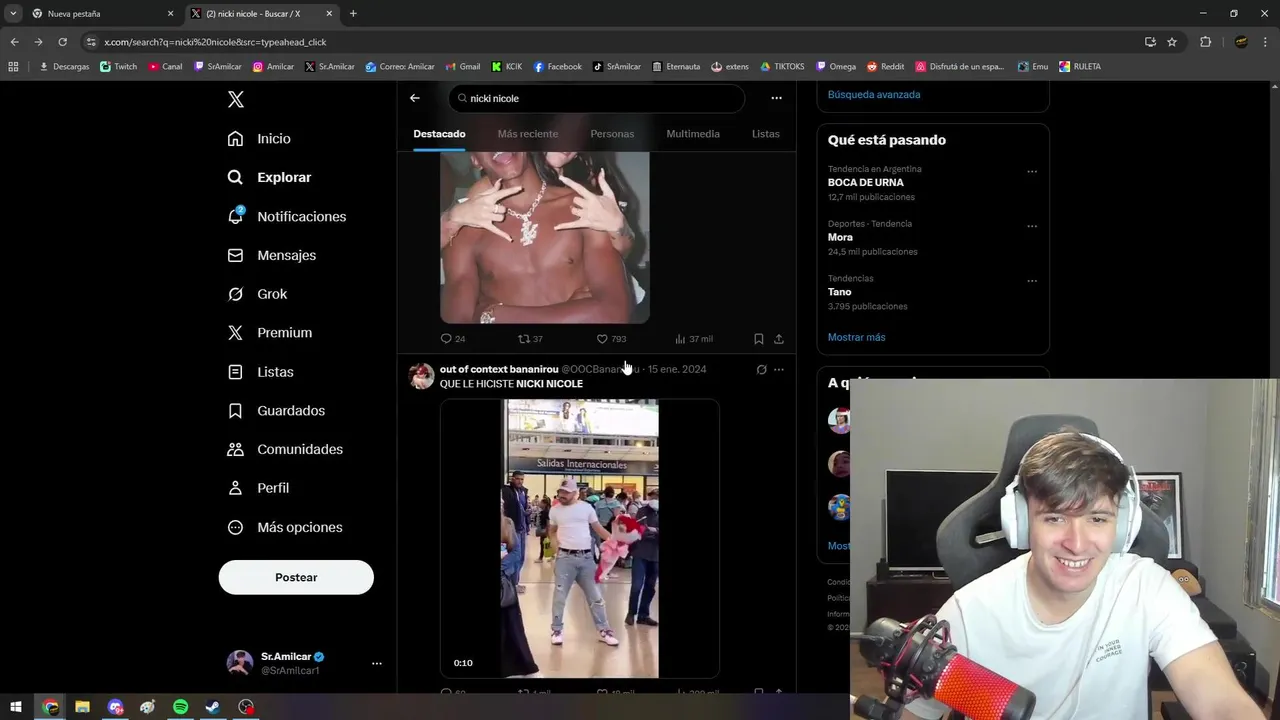1280x720 pixels.
Task: Open Mensajes in the sidebar
Action: tap(271, 255)
